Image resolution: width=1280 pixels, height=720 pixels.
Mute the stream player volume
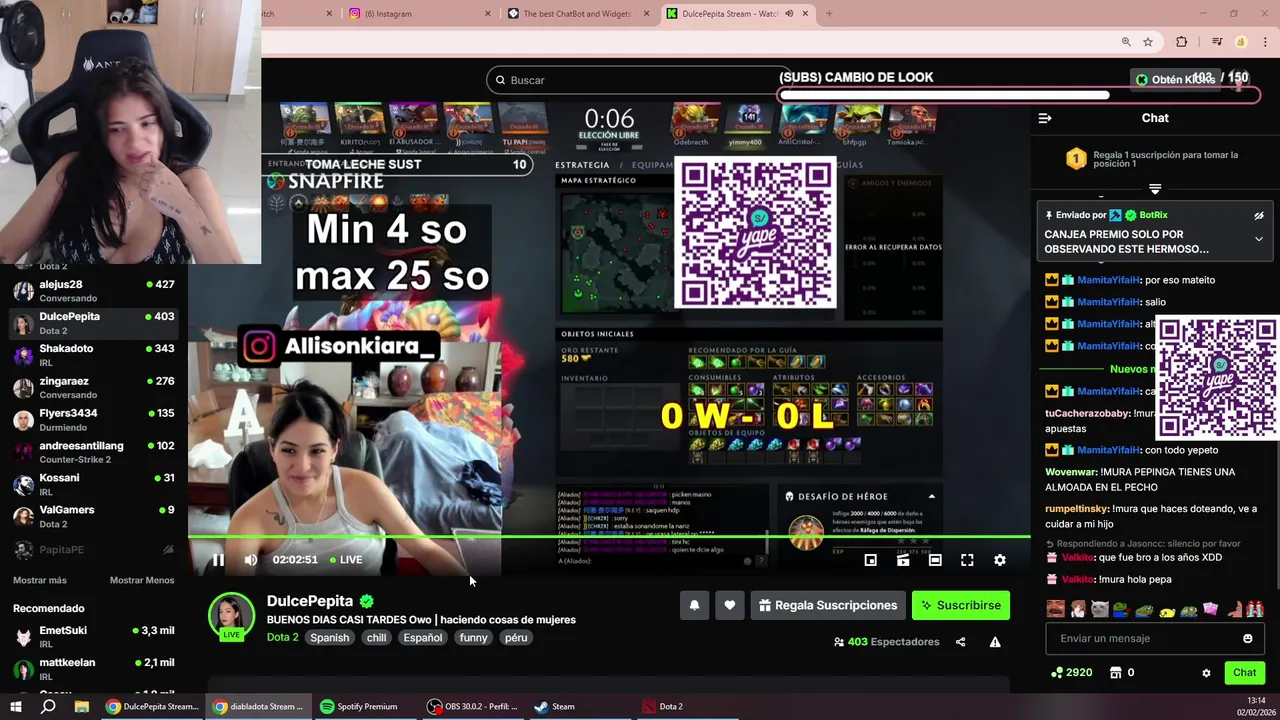(x=251, y=560)
